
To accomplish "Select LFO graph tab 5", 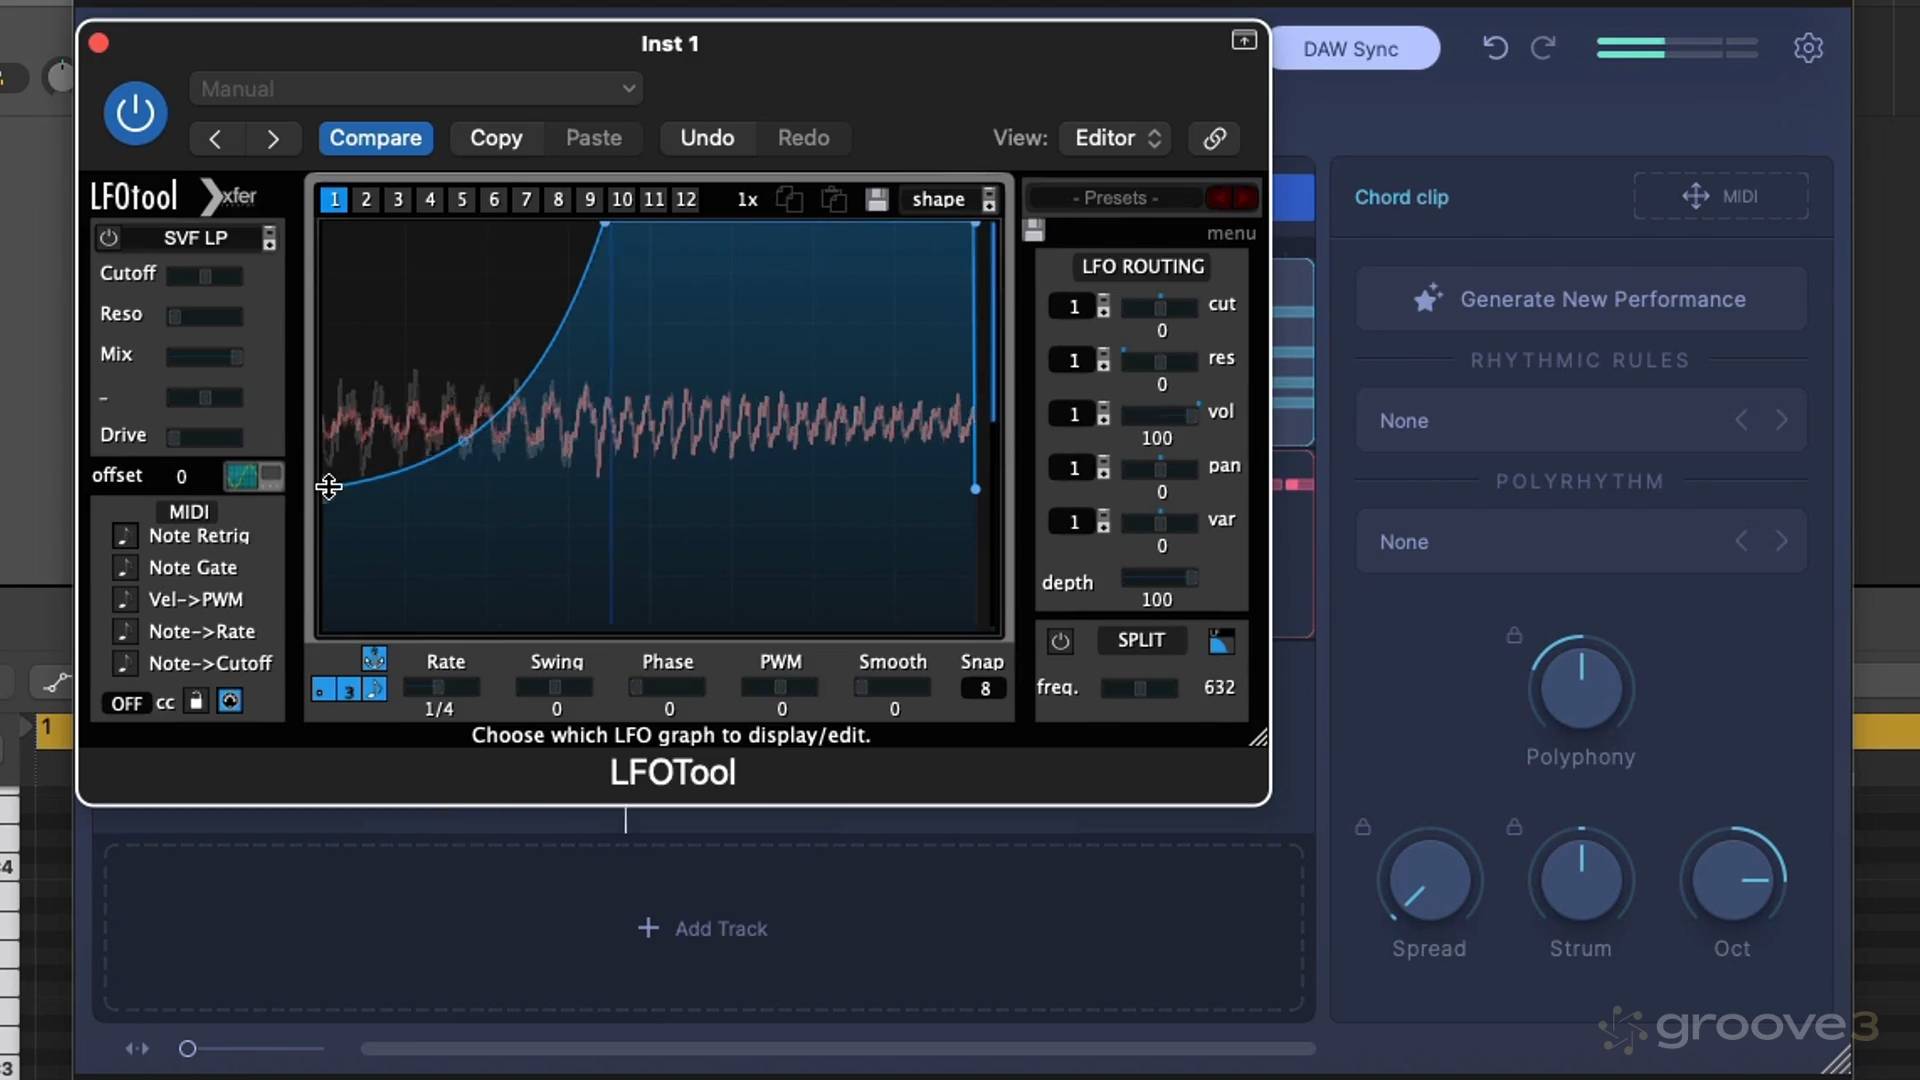I will [462, 199].
